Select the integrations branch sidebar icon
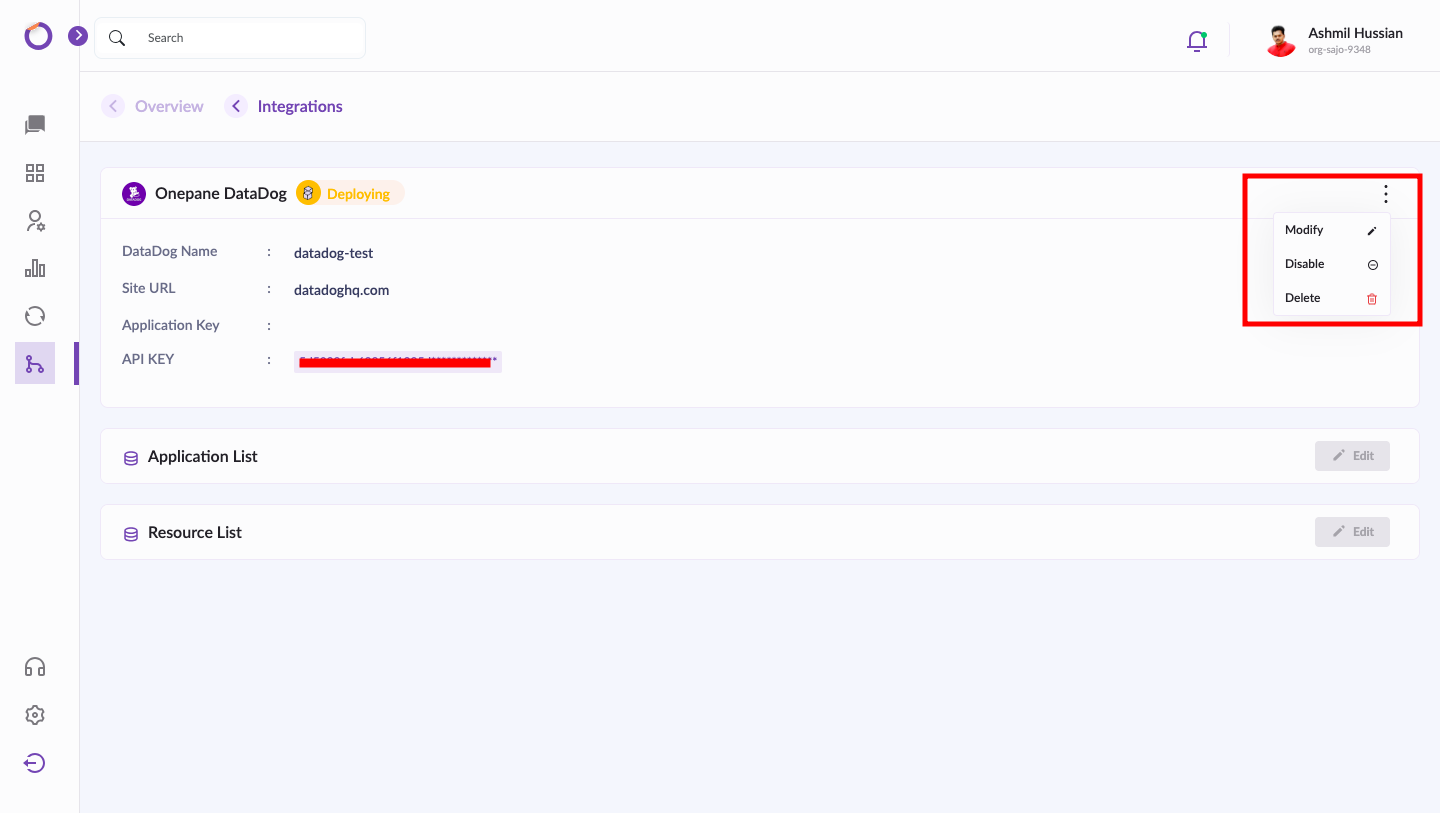 click(x=35, y=364)
